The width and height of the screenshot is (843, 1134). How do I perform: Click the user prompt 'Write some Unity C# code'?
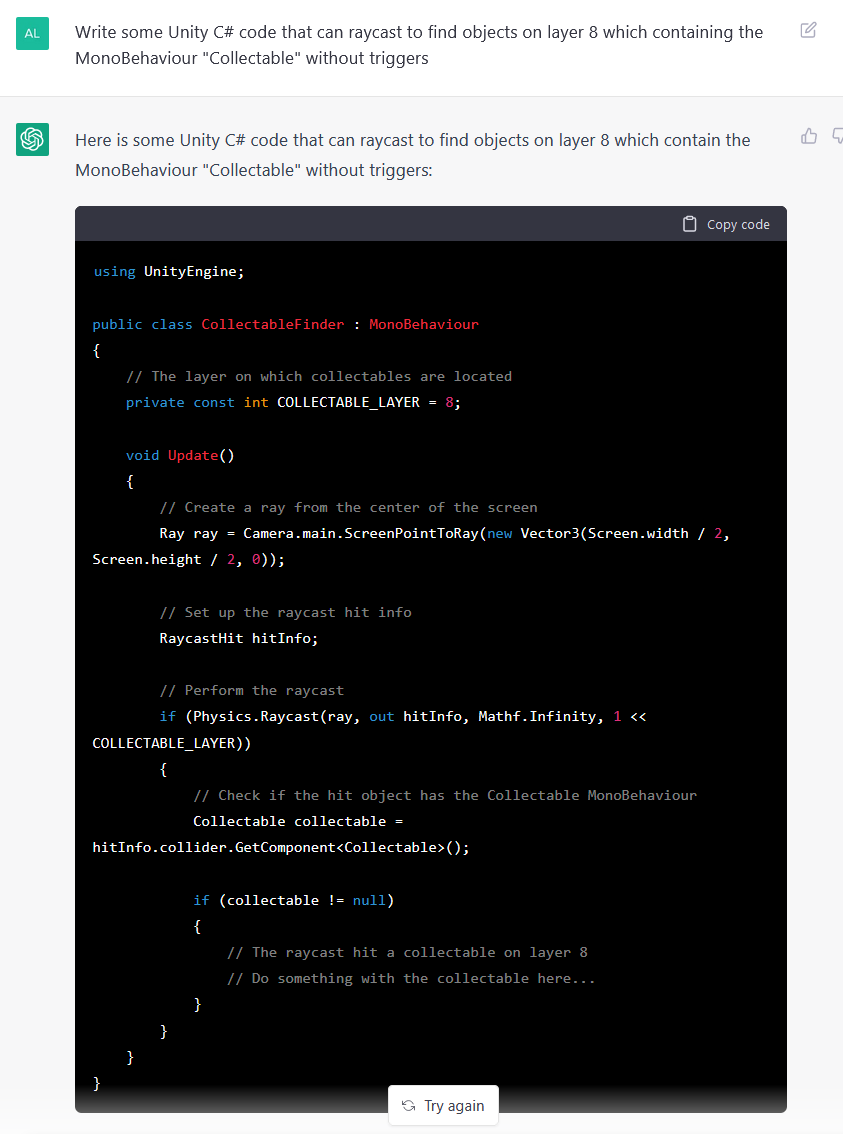click(419, 45)
